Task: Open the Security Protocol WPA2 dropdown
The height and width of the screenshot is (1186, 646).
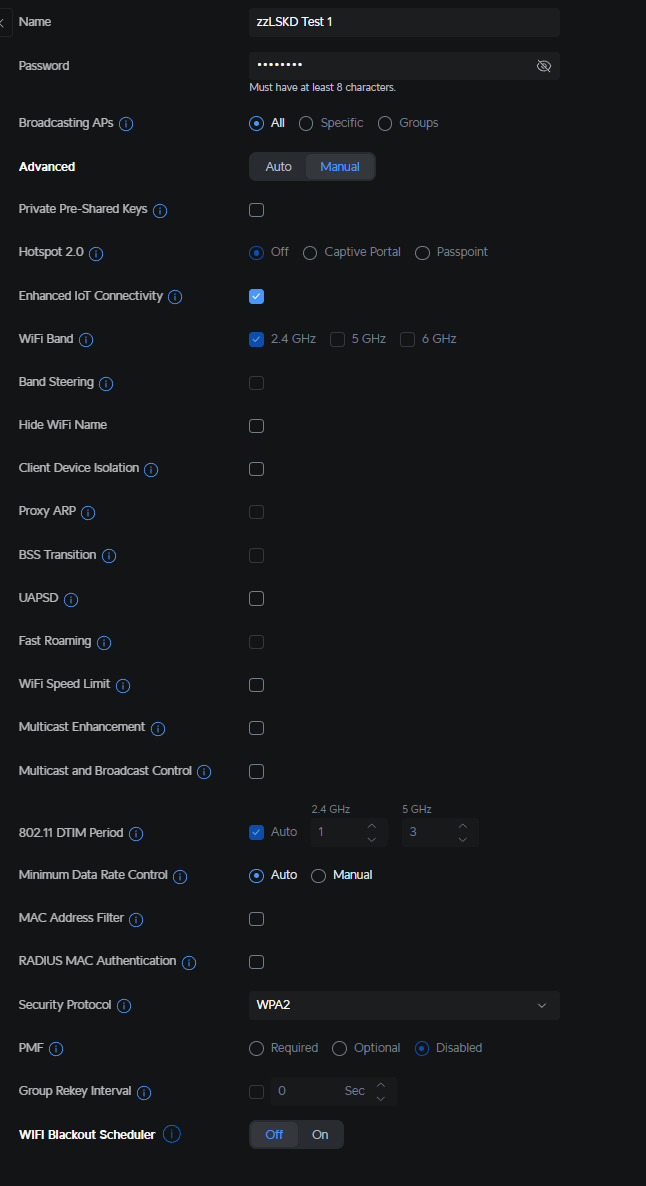Action: (404, 1005)
